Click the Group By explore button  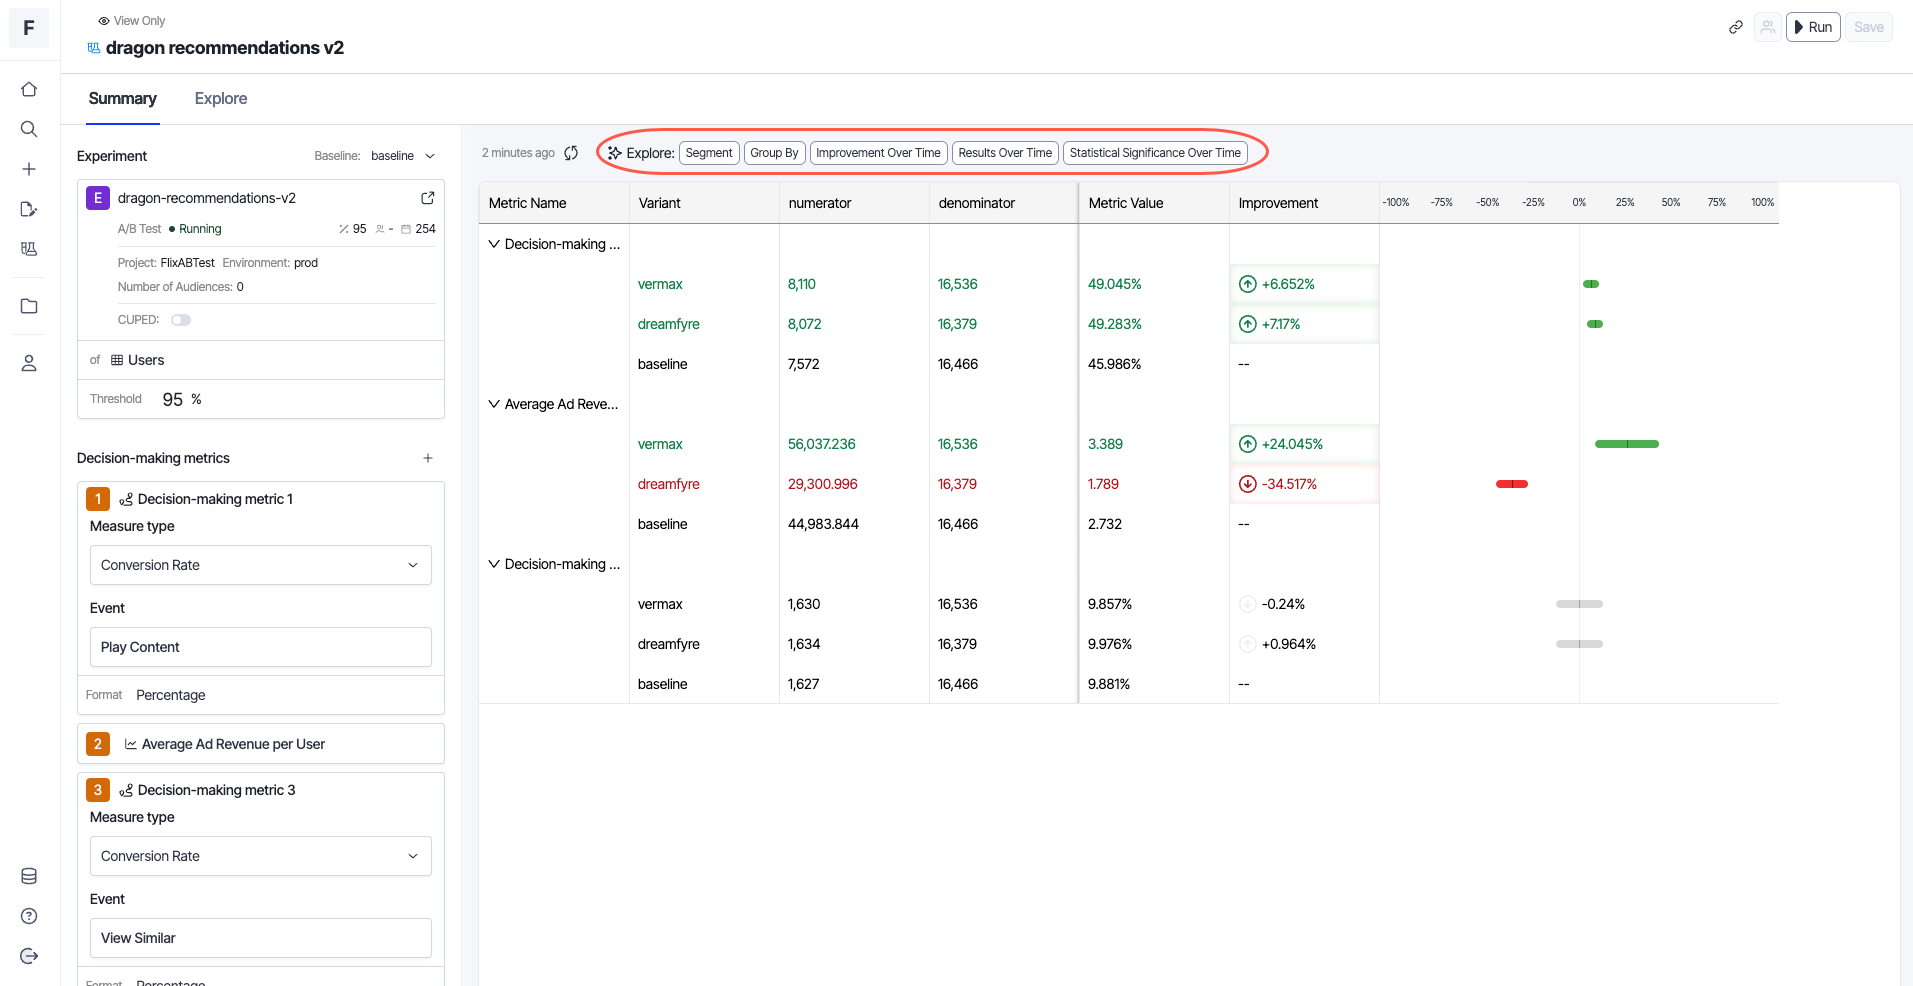pos(774,153)
